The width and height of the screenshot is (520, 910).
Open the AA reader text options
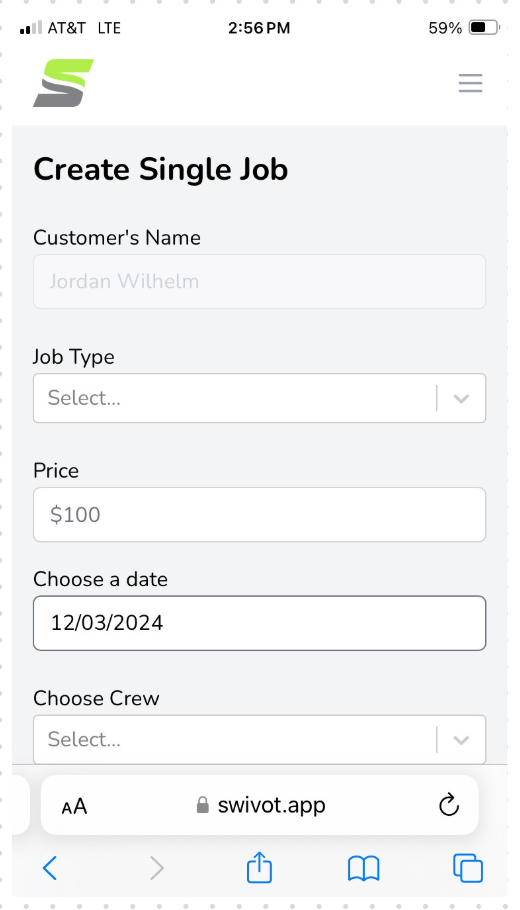point(74,806)
